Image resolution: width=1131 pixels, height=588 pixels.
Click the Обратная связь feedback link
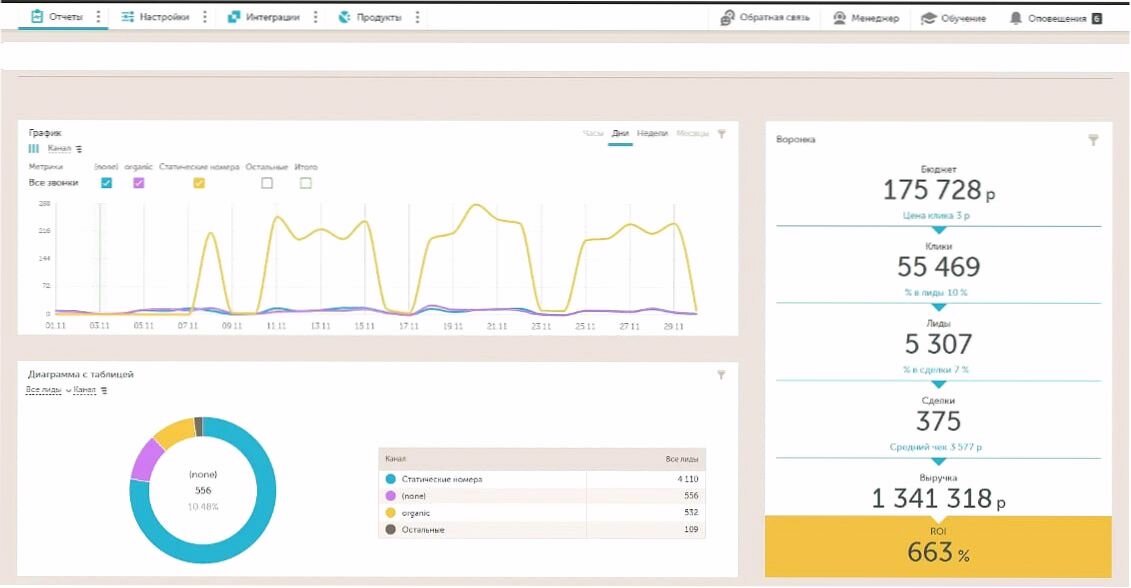[x=765, y=18]
